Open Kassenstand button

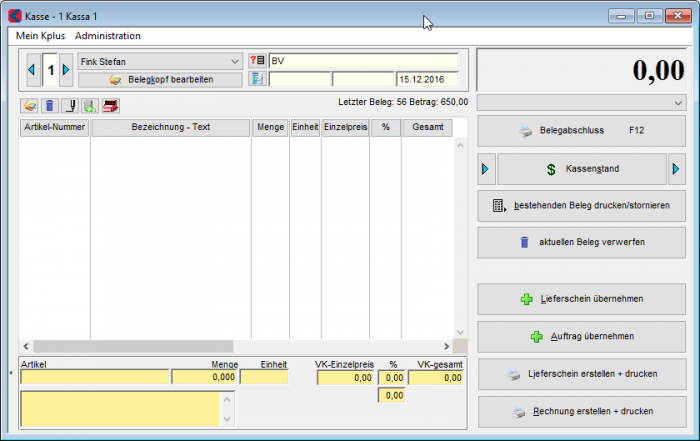(x=582, y=169)
